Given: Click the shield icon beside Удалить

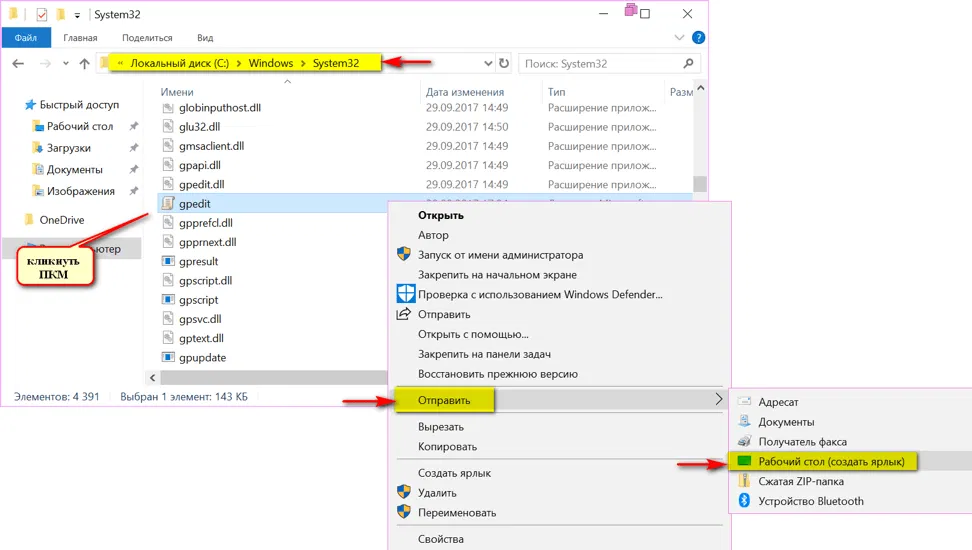Looking at the screenshot, I should (404, 492).
